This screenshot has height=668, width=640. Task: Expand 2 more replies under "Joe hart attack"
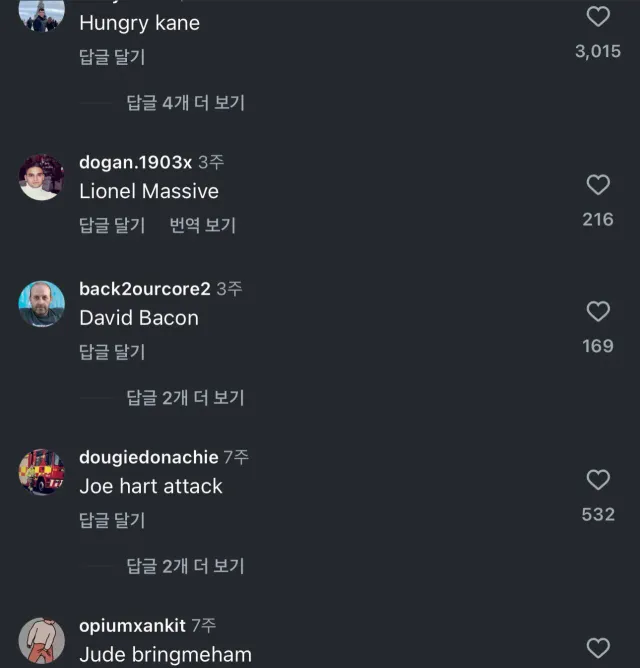185,566
